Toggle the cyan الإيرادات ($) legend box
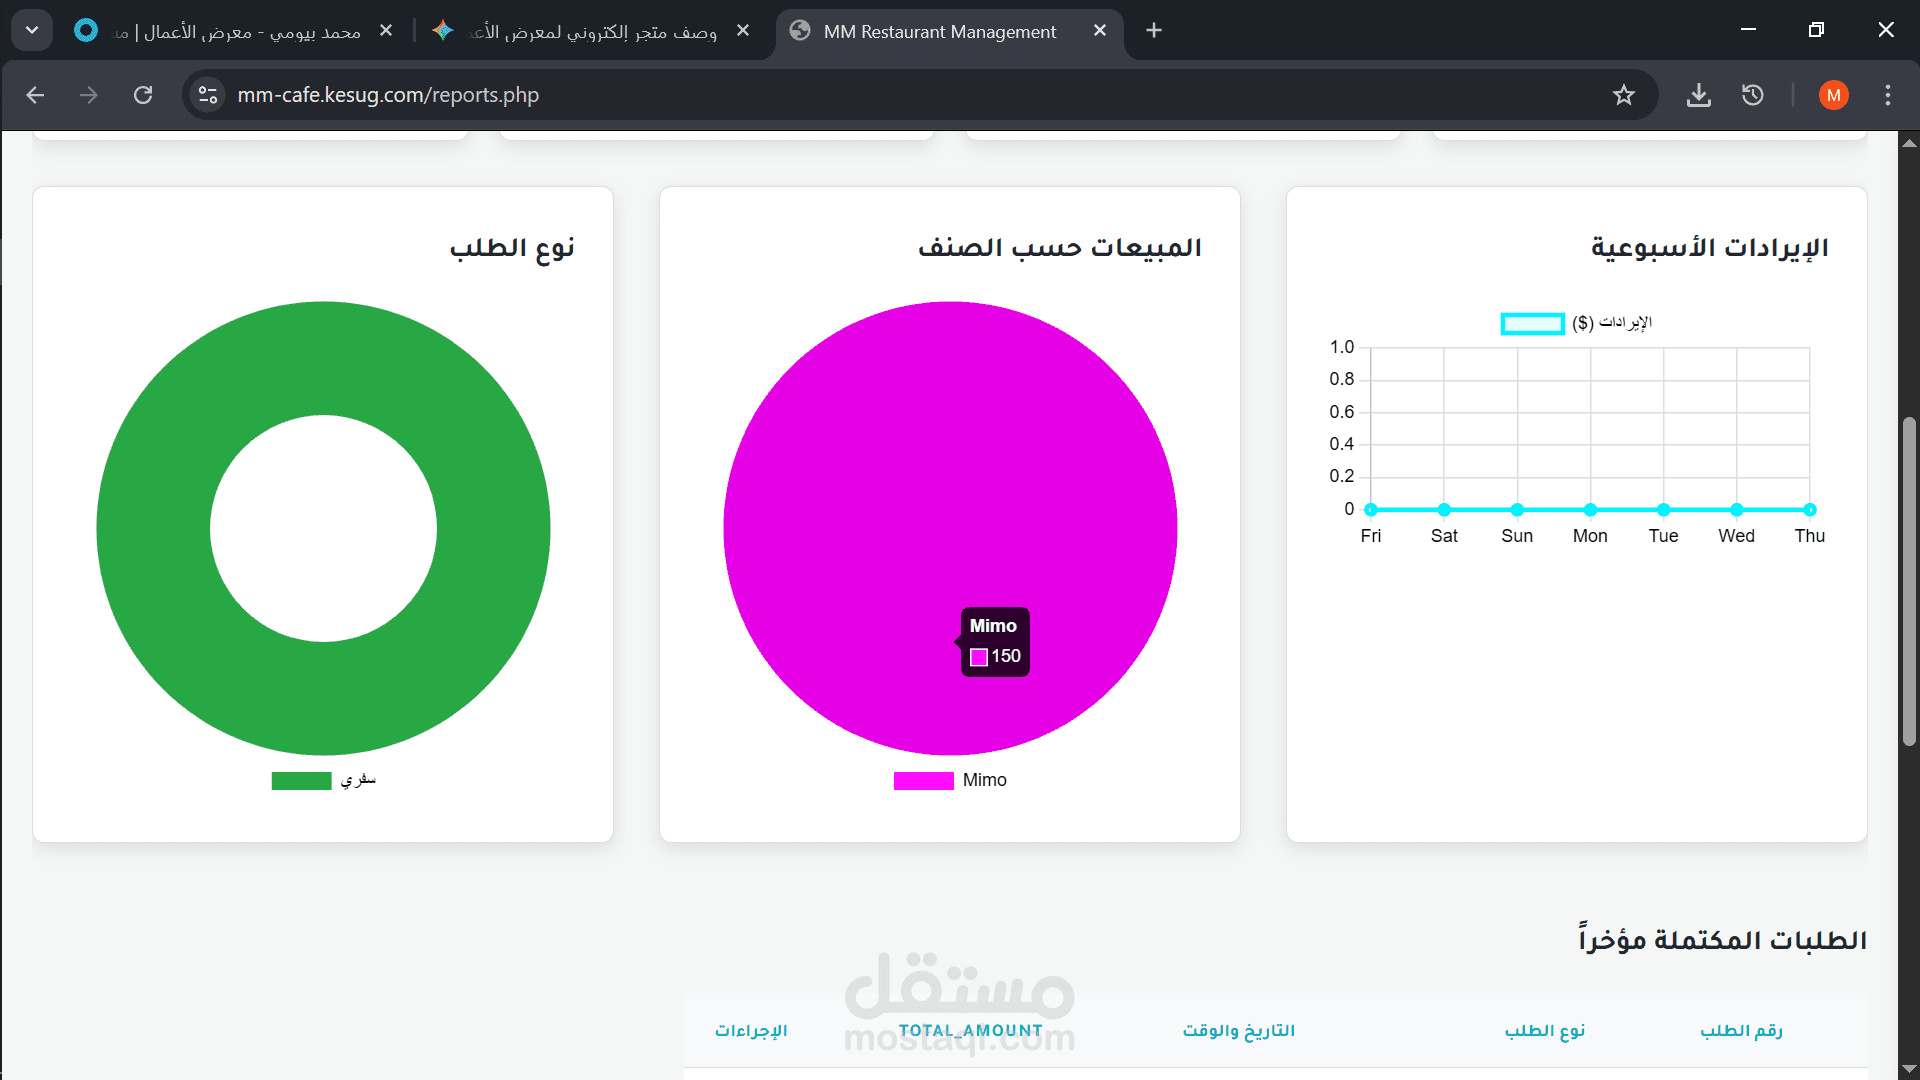Viewport: 1920px width, 1080px height. 1532,323
